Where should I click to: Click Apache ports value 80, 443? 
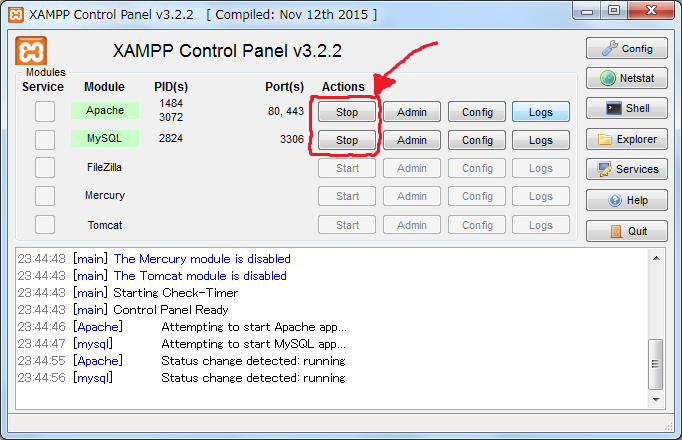[286, 111]
